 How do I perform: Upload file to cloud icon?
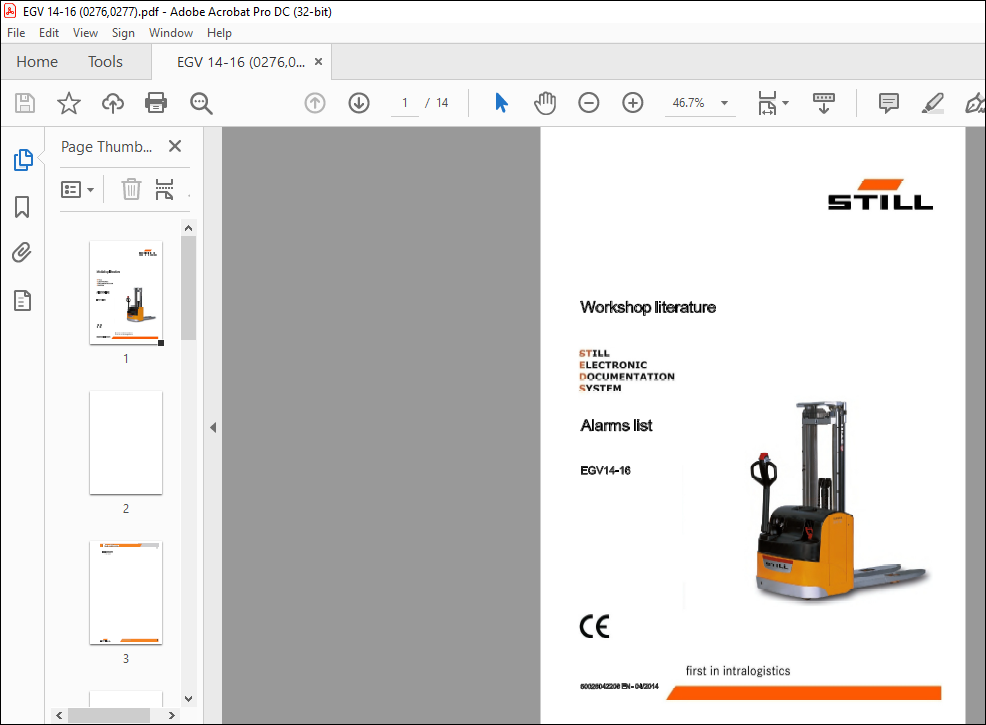point(113,102)
